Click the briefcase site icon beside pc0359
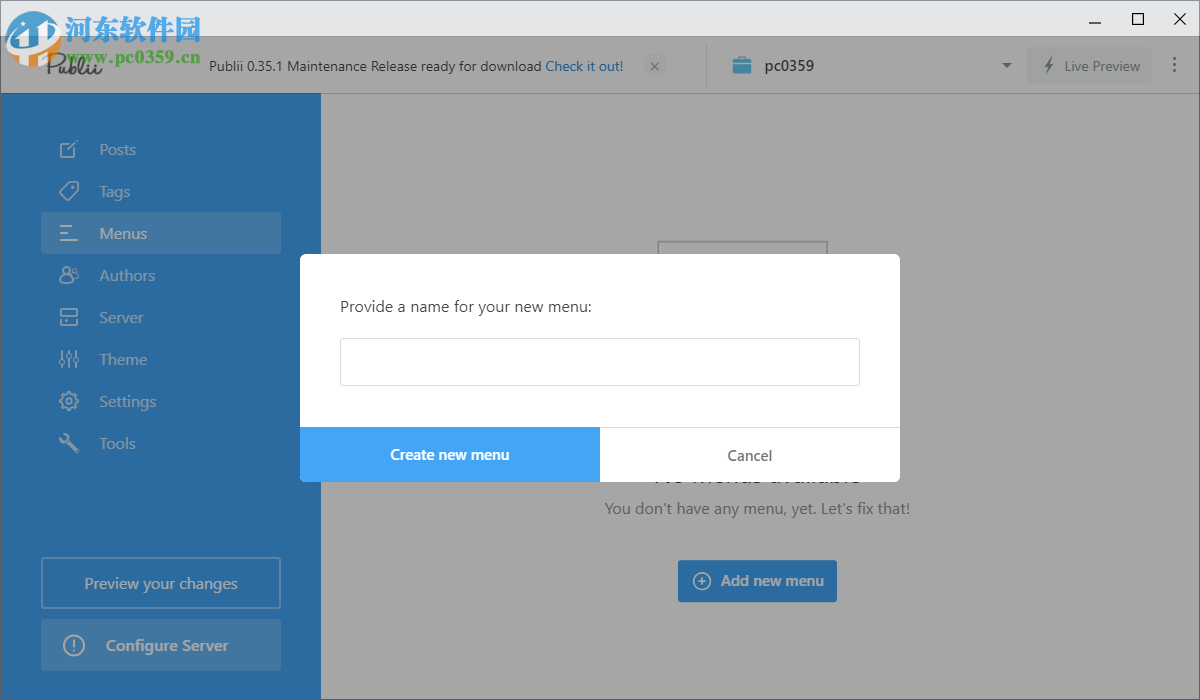 [x=741, y=66]
